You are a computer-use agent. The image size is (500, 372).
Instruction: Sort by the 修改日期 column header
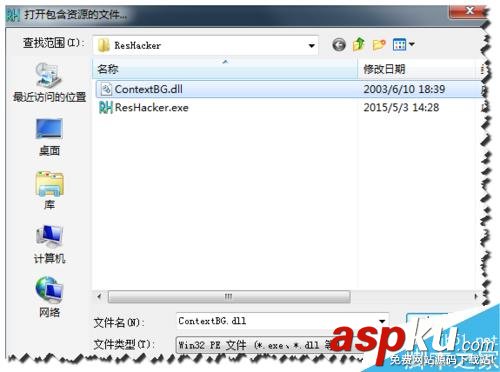pos(416,69)
